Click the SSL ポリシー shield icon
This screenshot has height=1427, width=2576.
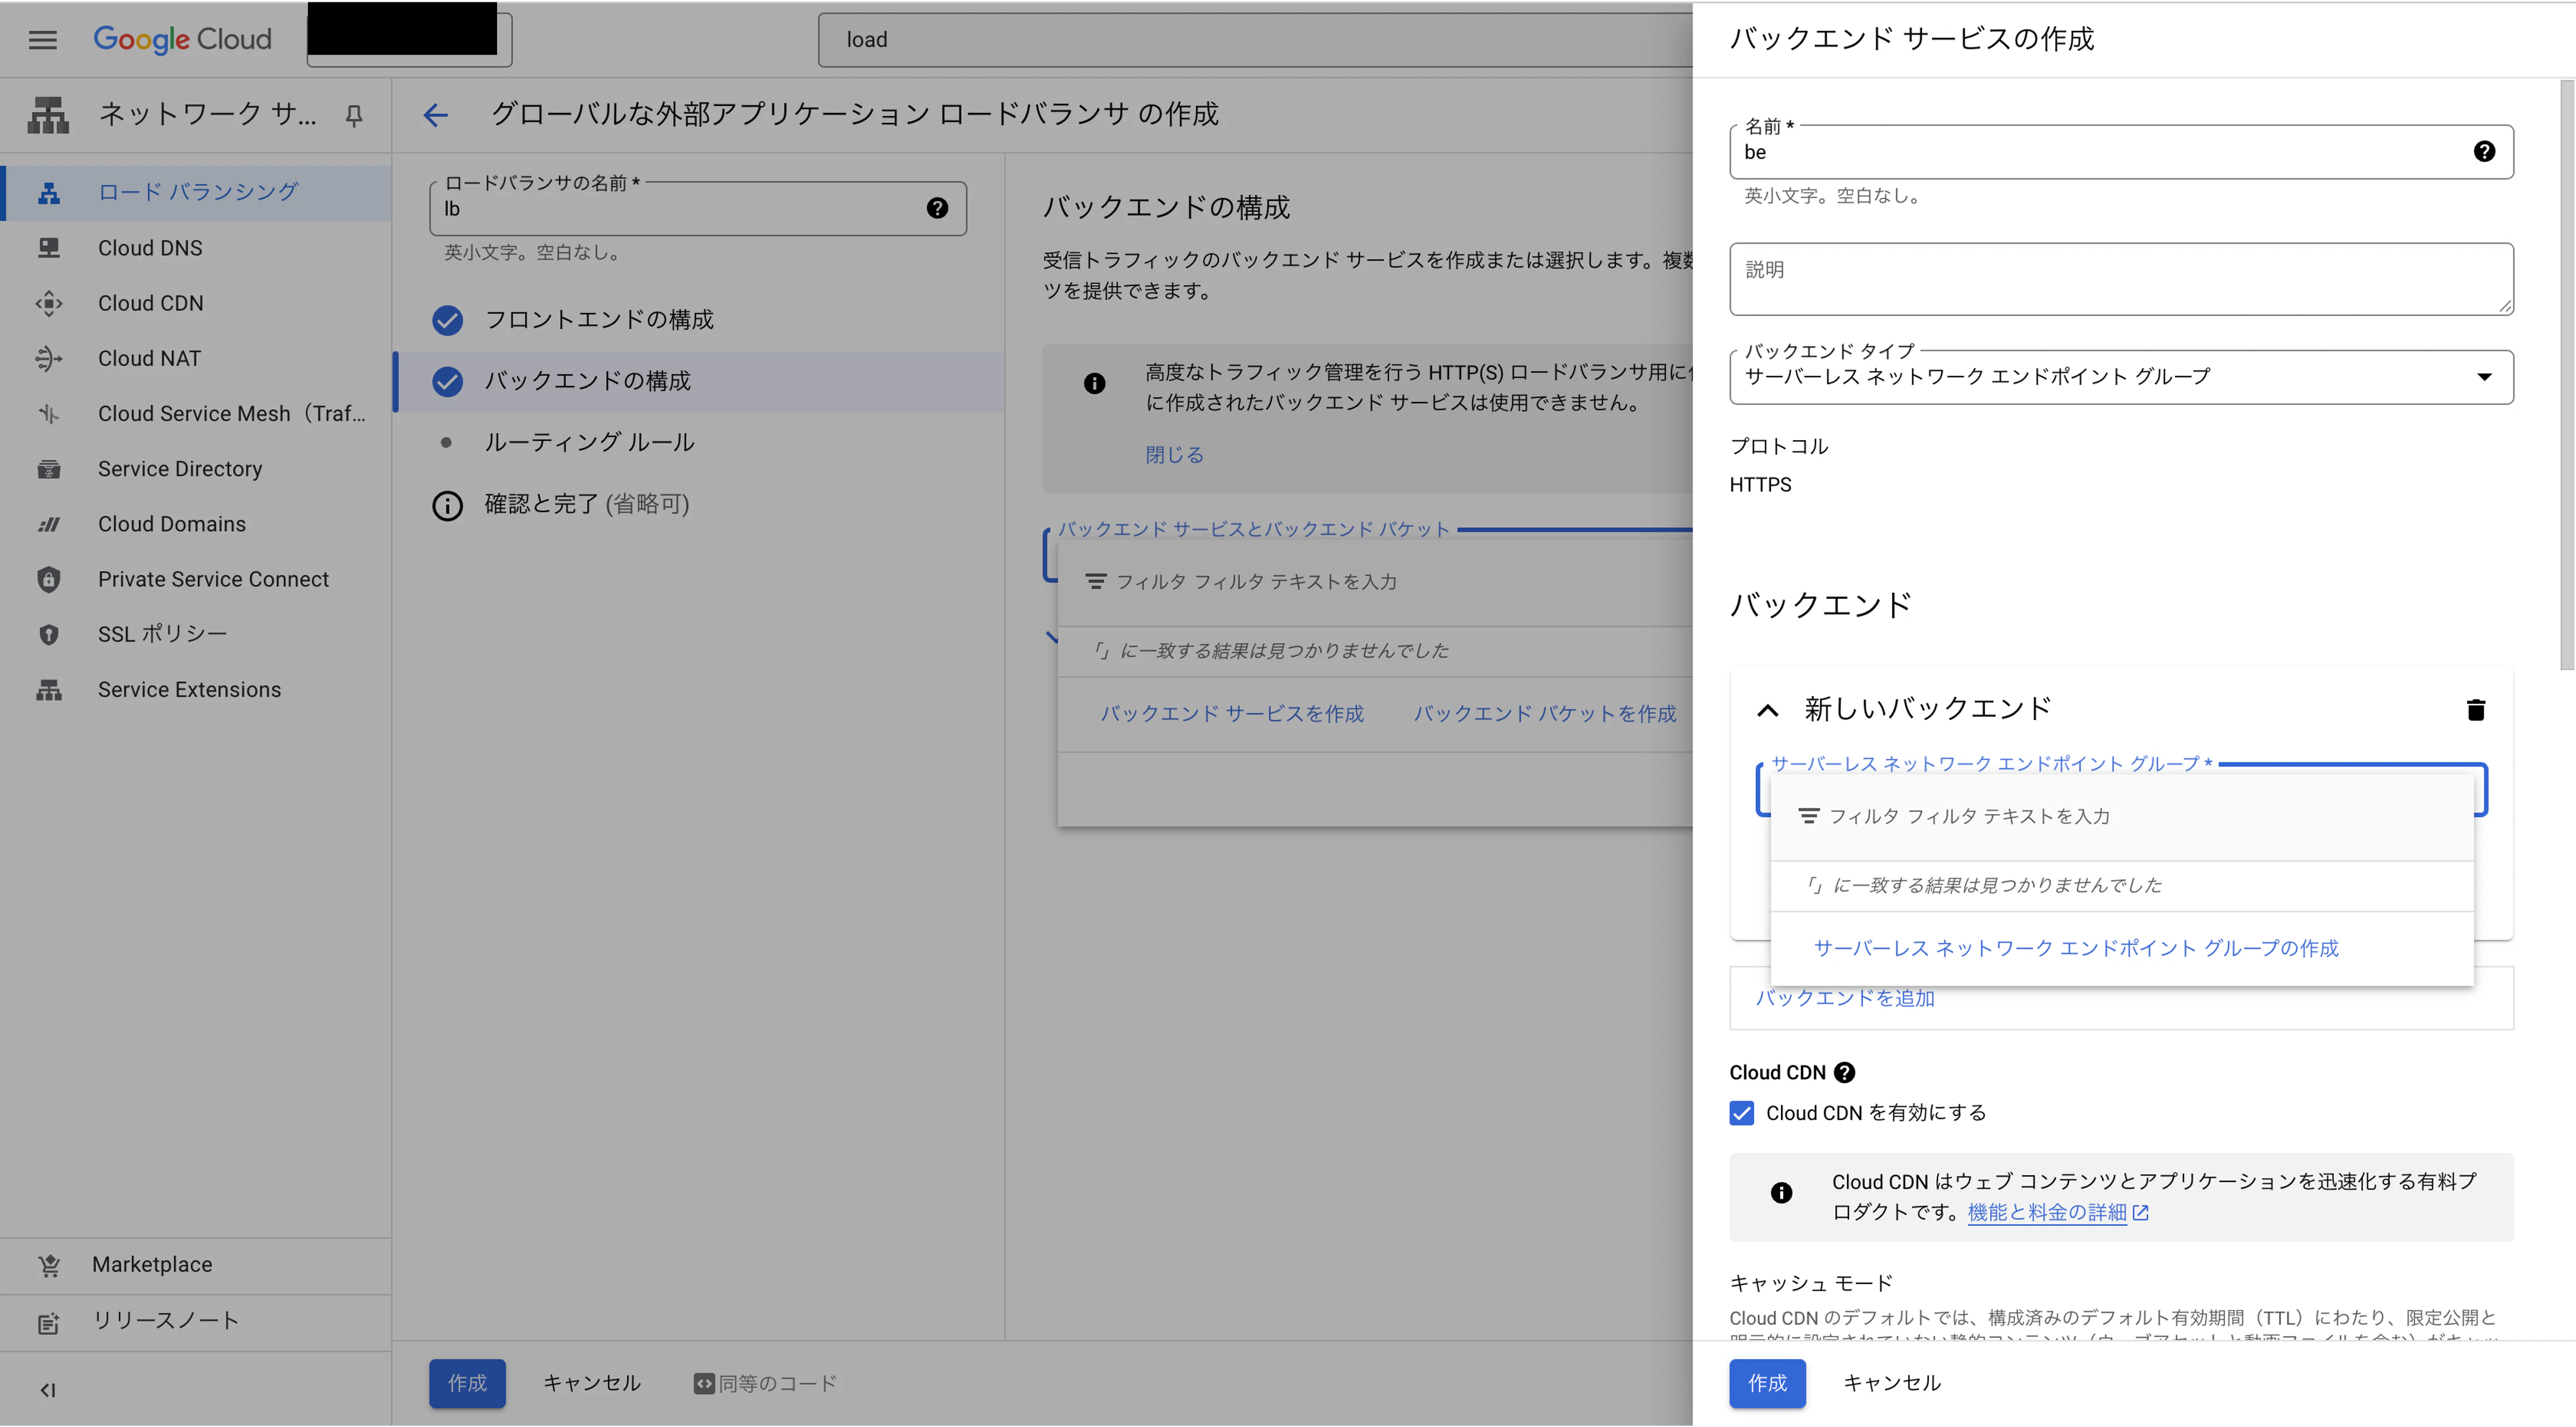pyautogui.click(x=48, y=634)
